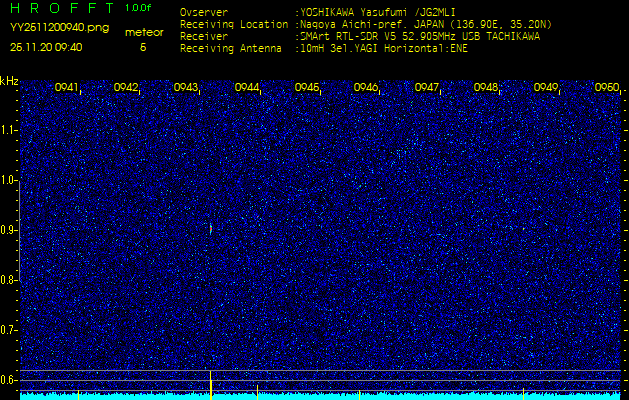Click the meteor count number 5
The image size is (629, 400).
coord(143,47)
